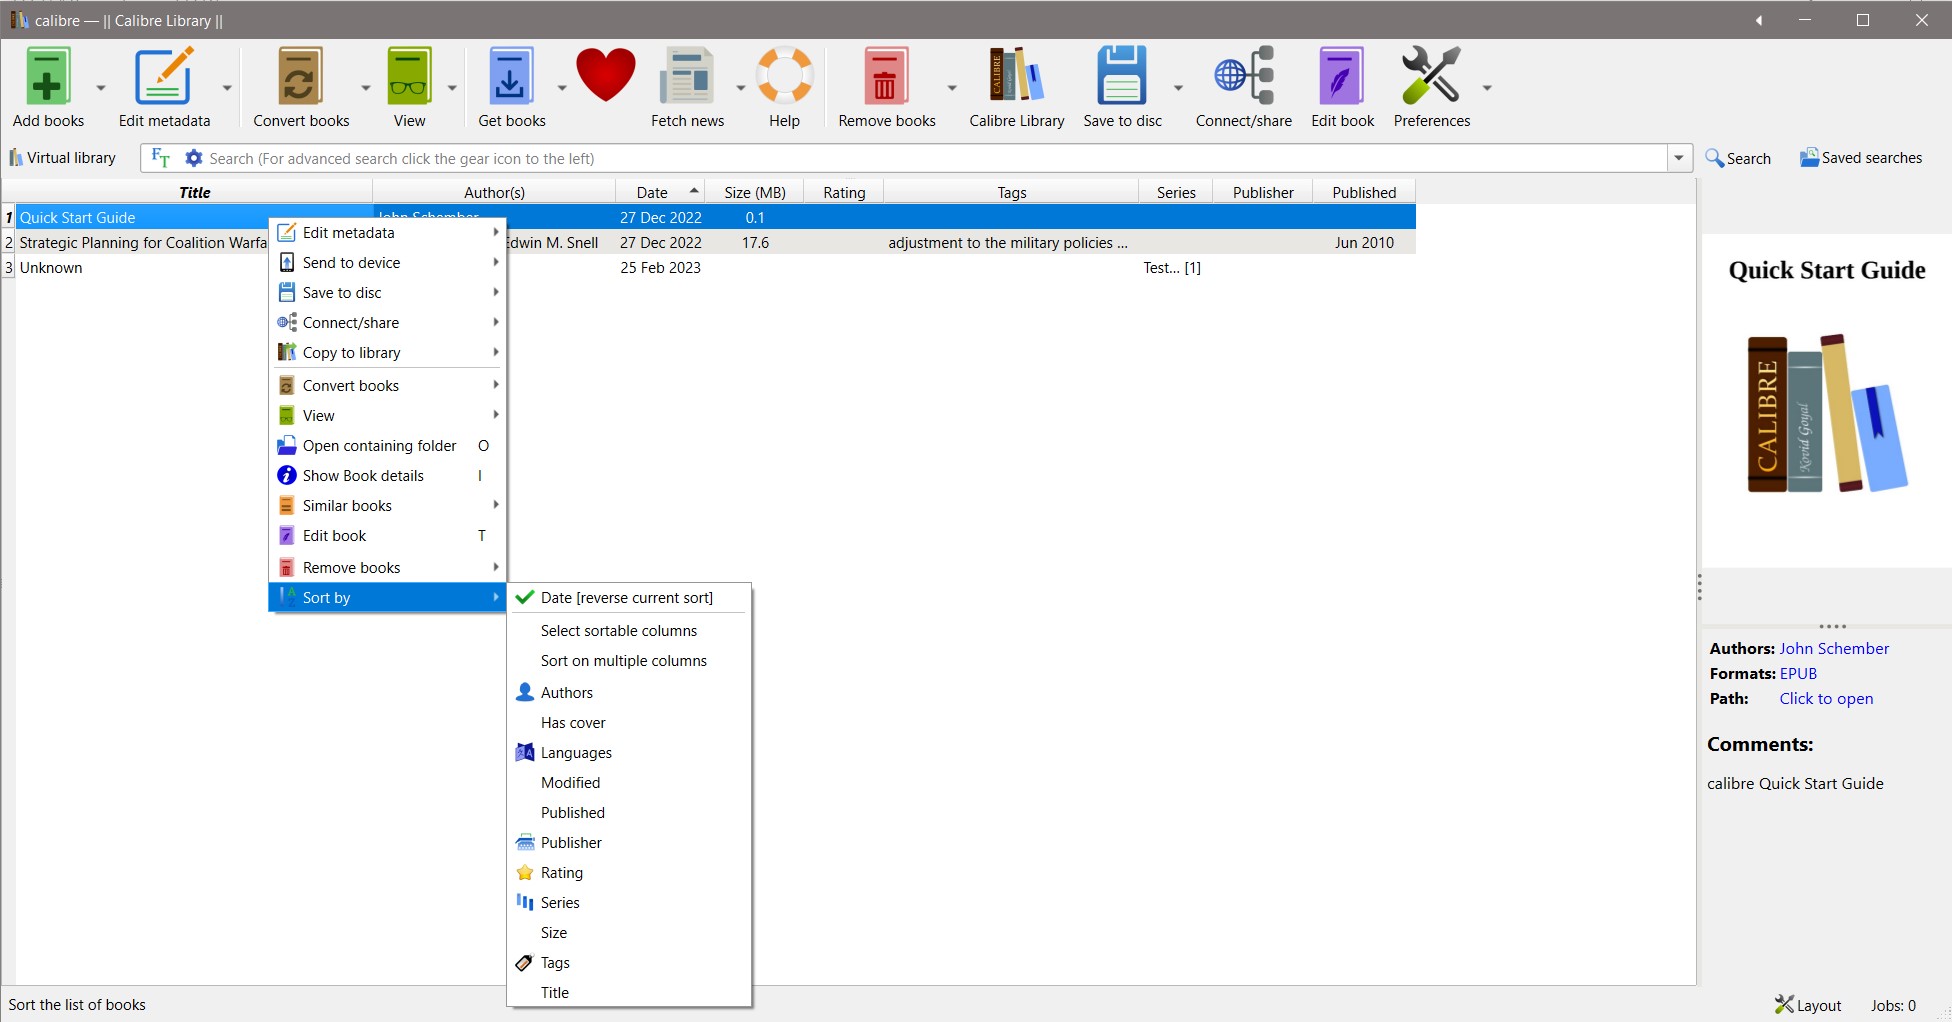Image resolution: width=1952 pixels, height=1022 pixels.
Task: Click the Add books toolbar icon
Action: pyautogui.click(x=48, y=76)
